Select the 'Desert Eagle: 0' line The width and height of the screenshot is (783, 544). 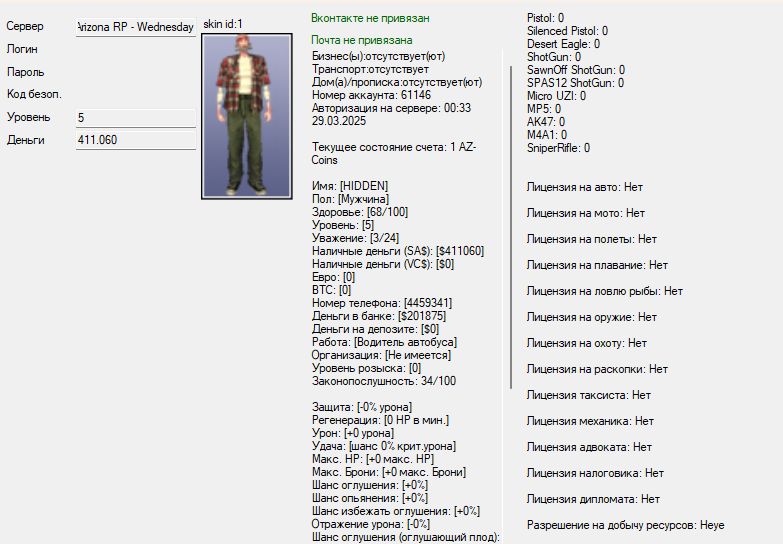tap(563, 44)
